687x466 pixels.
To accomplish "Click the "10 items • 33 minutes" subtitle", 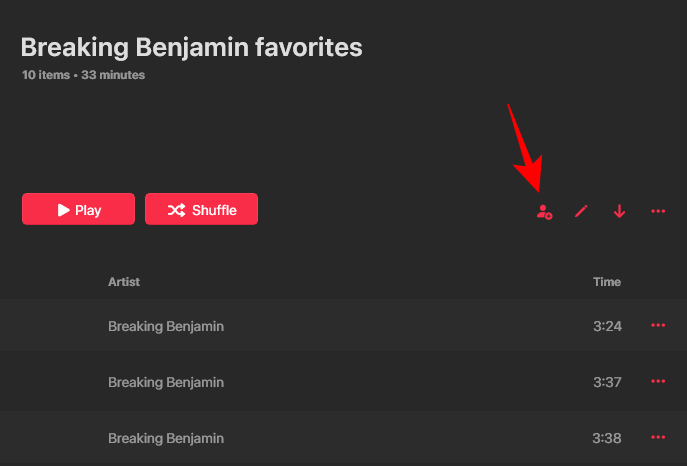I will coord(83,75).
